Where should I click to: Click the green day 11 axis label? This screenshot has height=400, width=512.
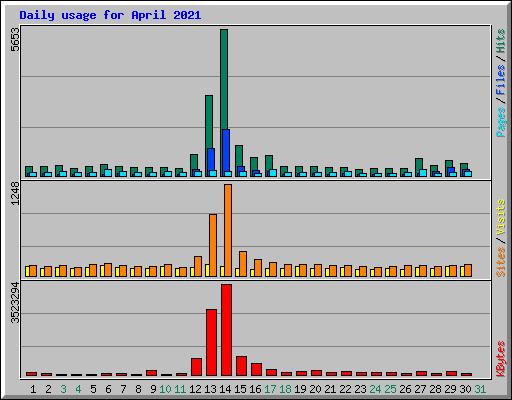[x=180, y=389]
